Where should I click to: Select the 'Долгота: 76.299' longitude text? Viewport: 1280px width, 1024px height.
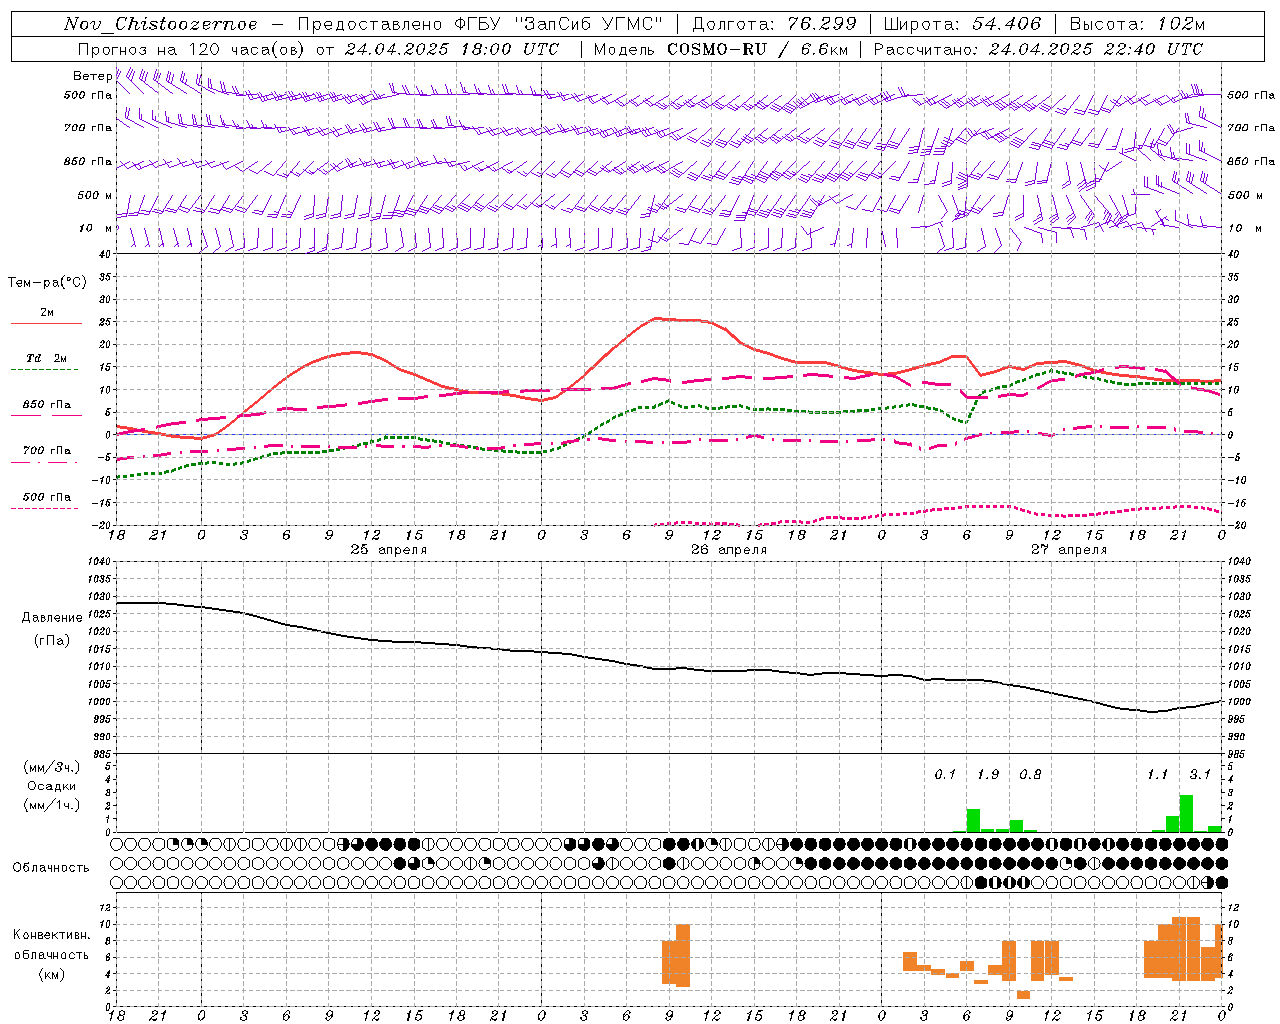(774, 24)
